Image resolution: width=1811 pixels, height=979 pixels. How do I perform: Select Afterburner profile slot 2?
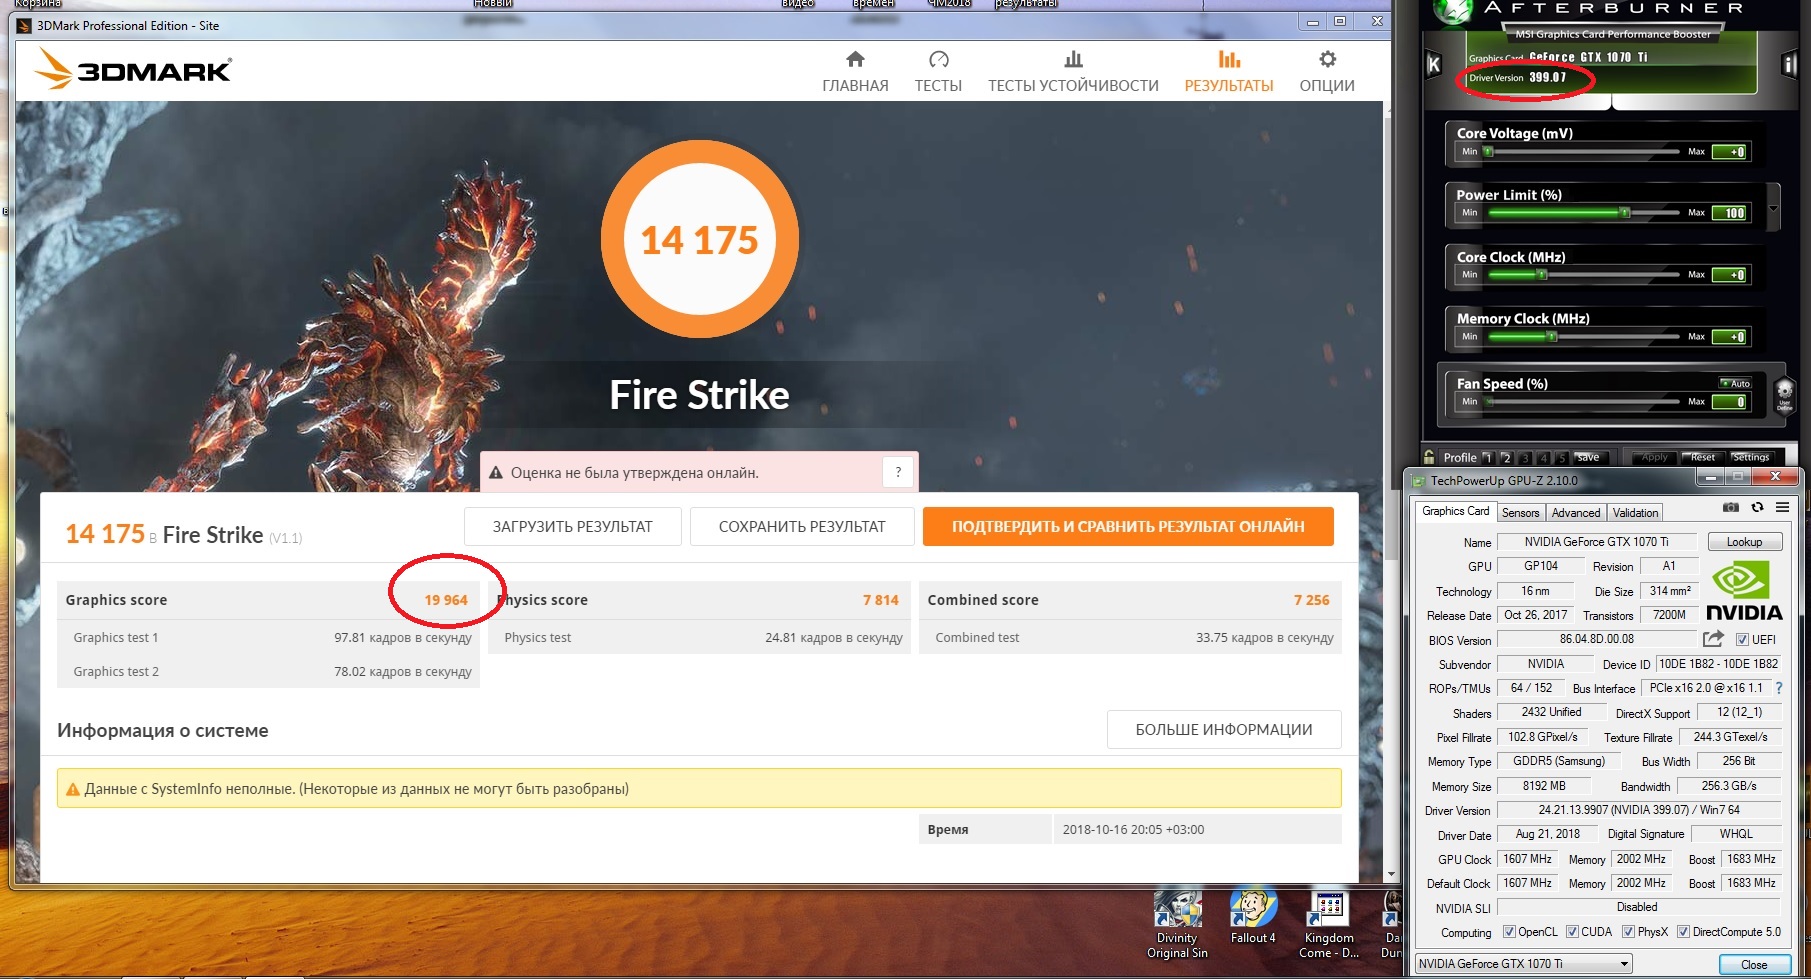pos(1506,457)
